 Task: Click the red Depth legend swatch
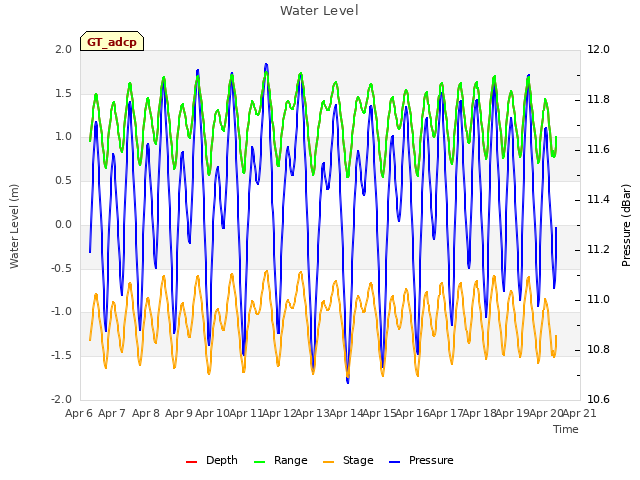(191, 462)
